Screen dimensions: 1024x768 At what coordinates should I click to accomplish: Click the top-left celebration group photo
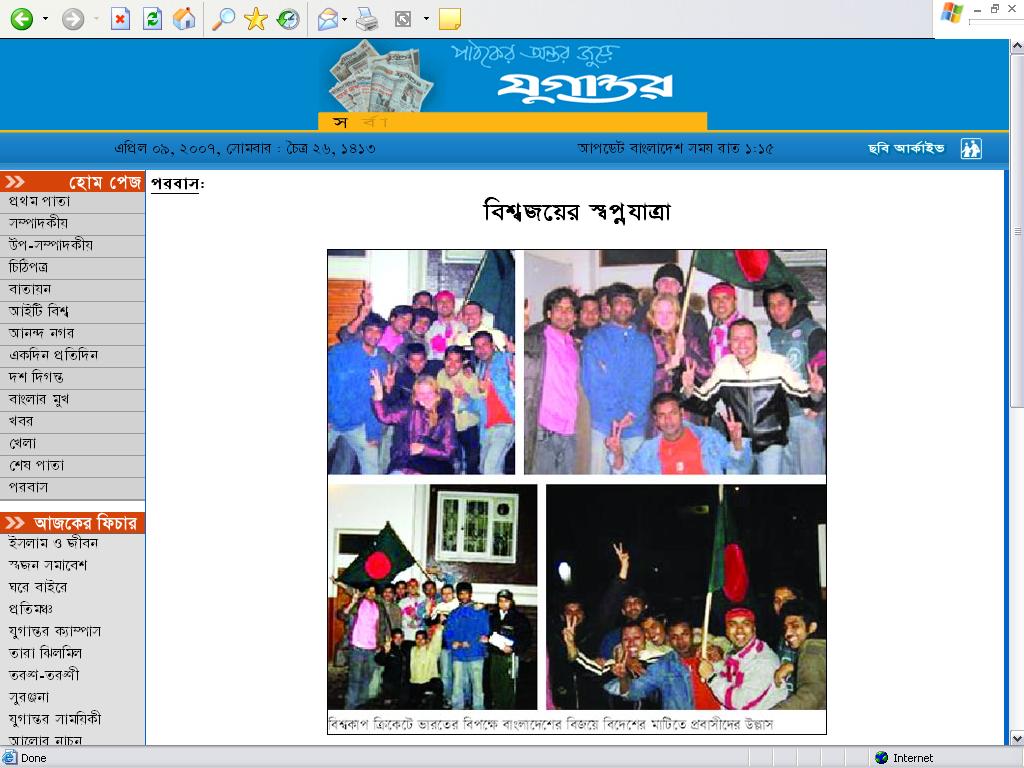point(421,362)
